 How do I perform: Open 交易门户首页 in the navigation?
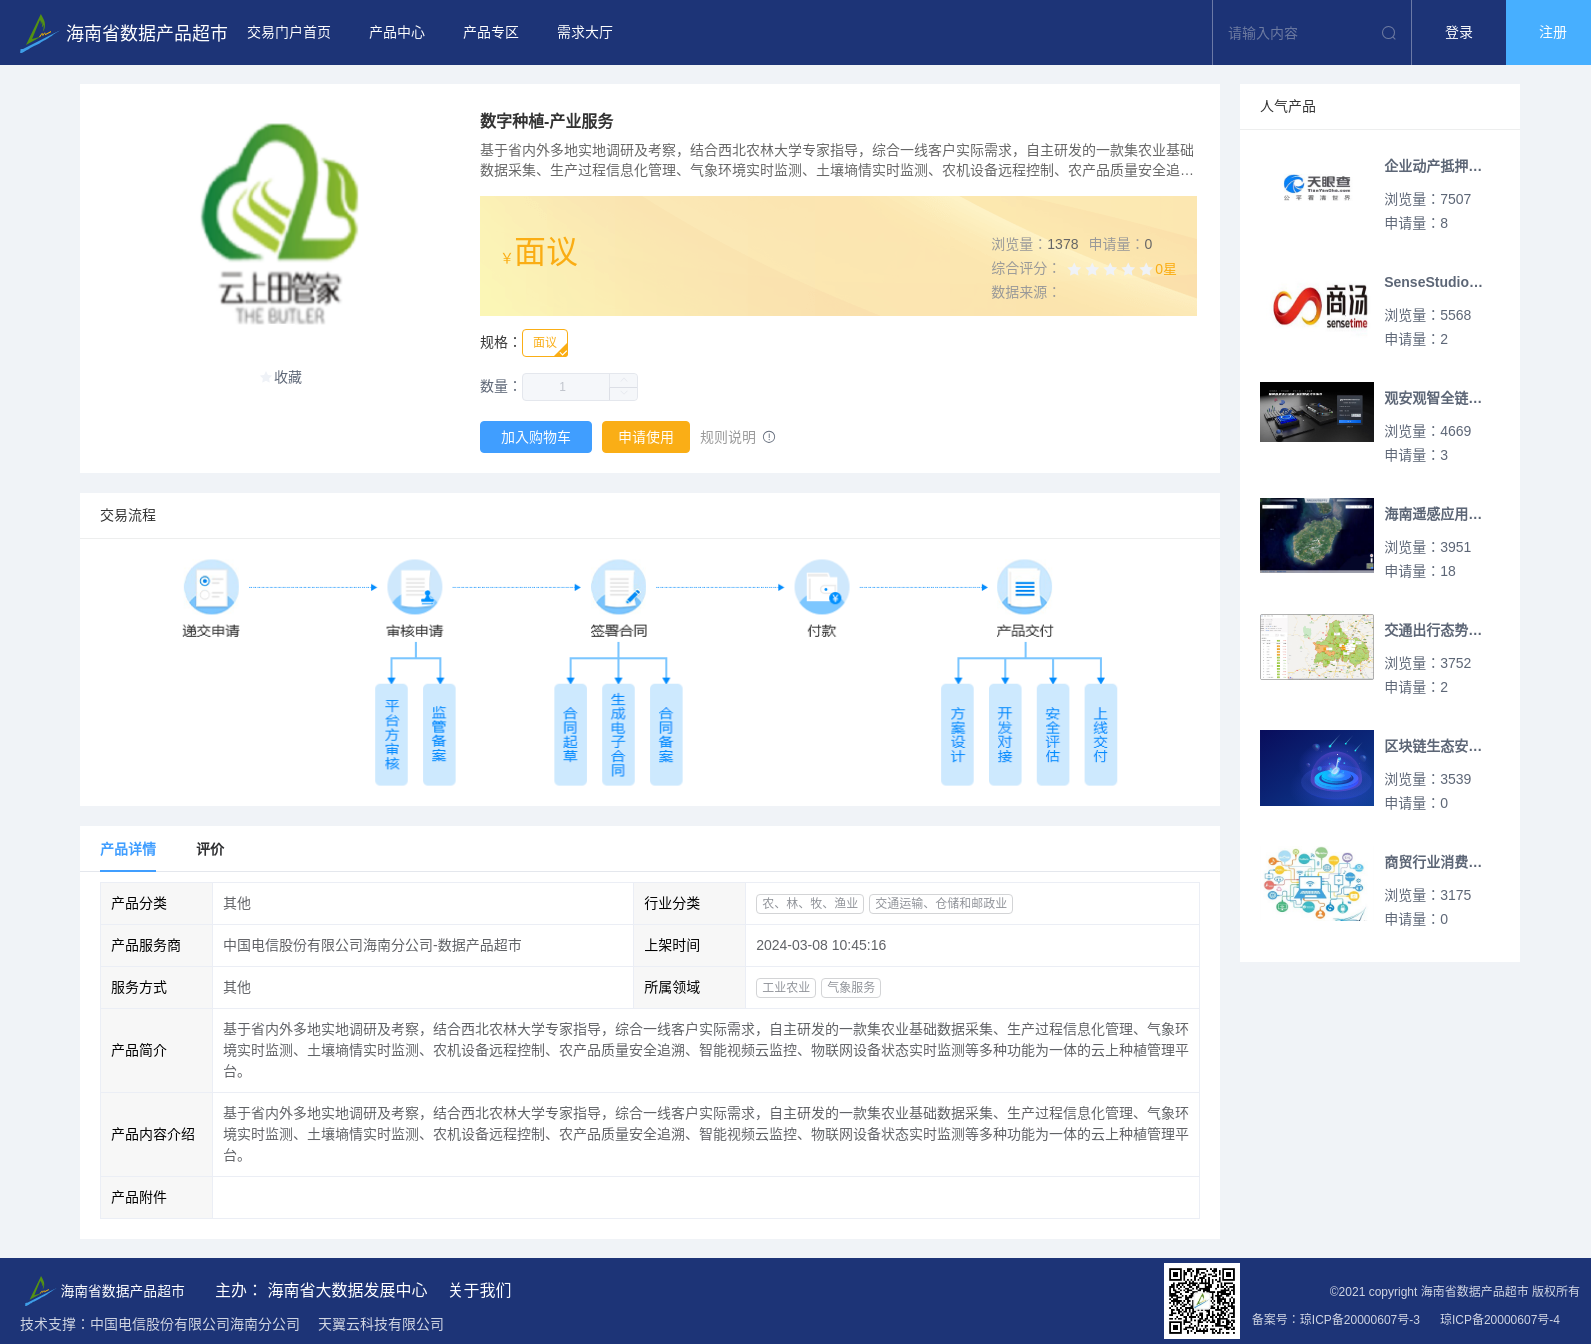tap(289, 33)
